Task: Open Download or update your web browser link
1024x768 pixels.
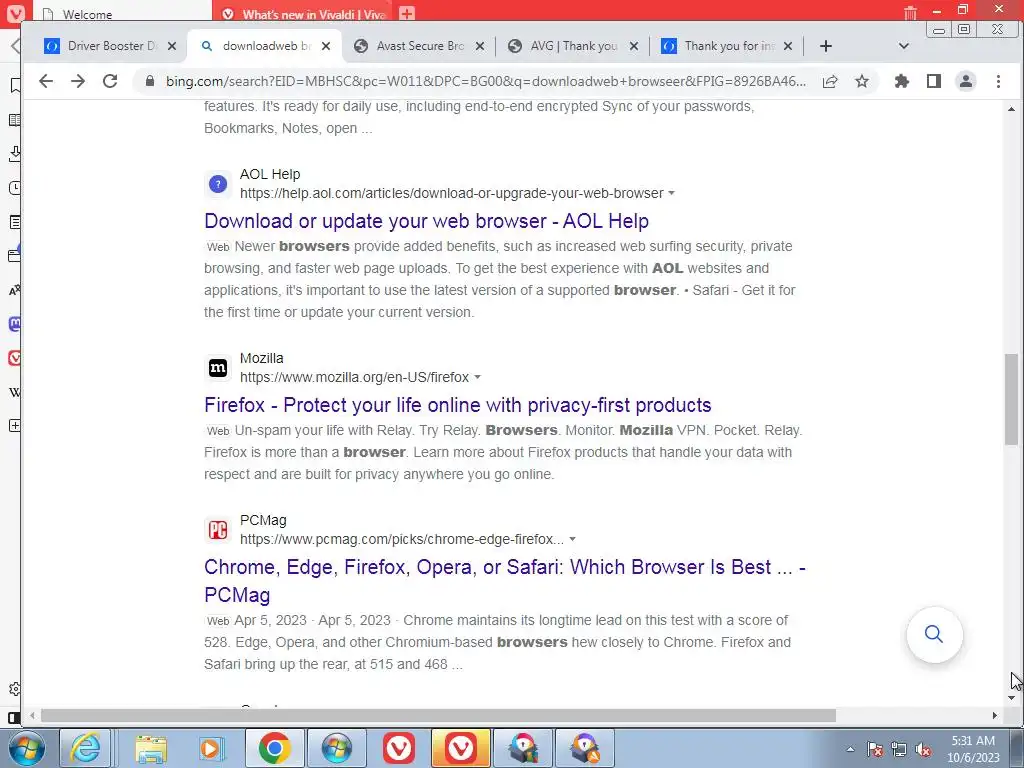Action: click(x=426, y=221)
